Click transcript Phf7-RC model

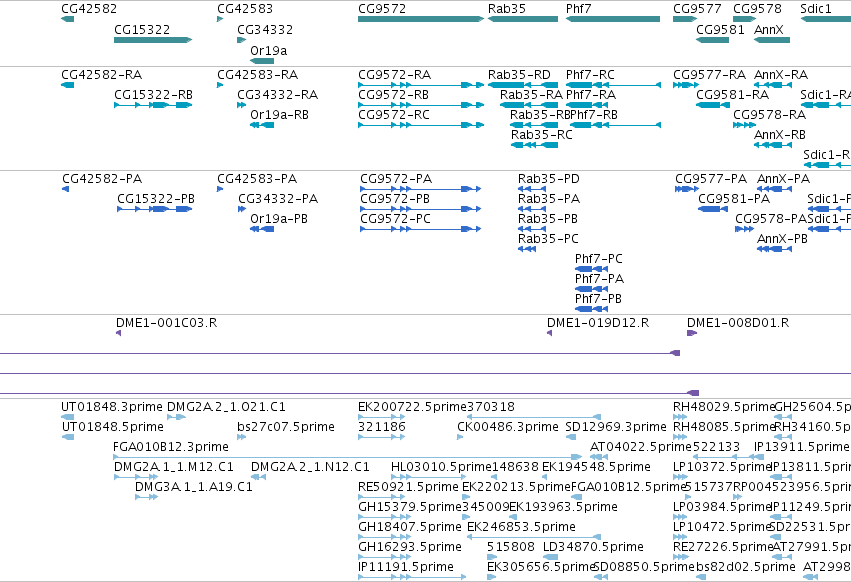point(613,85)
